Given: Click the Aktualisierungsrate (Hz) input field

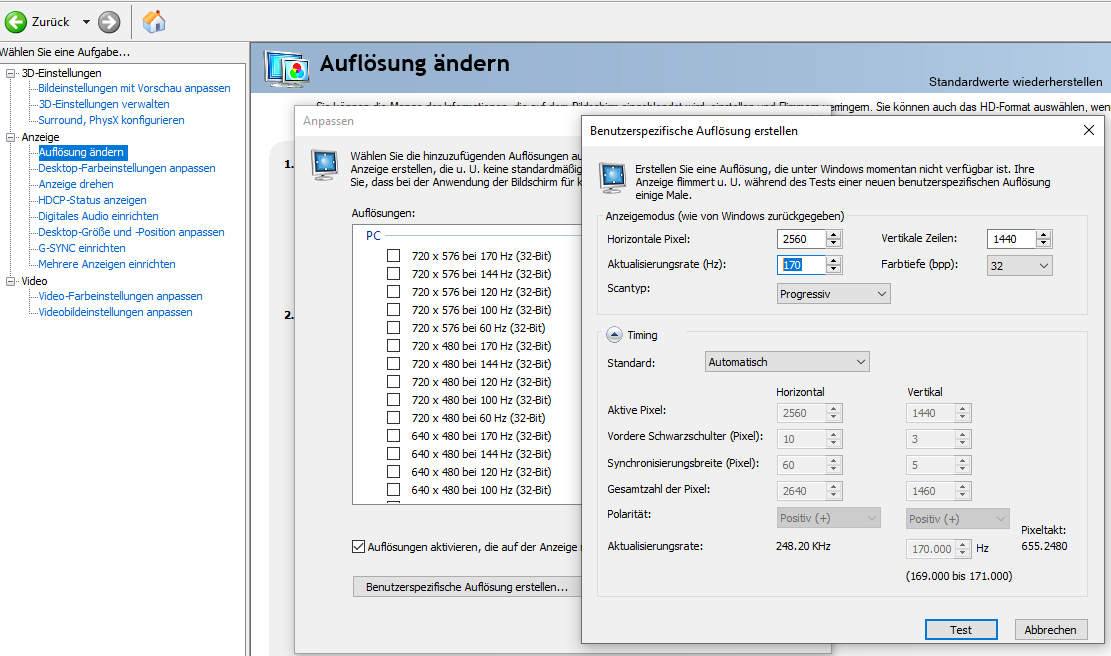Looking at the screenshot, I should pyautogui.click(x=801, y=265).
